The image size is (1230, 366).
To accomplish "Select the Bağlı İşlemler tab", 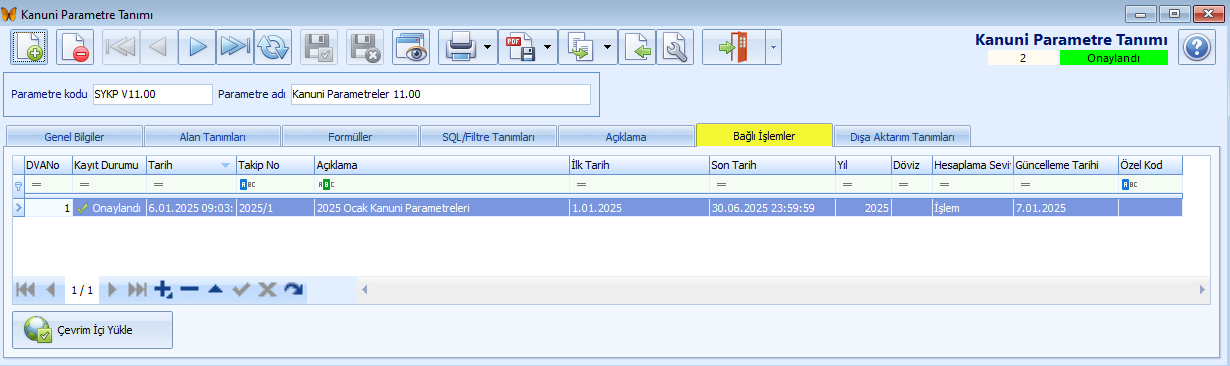I will click(764, 135).
